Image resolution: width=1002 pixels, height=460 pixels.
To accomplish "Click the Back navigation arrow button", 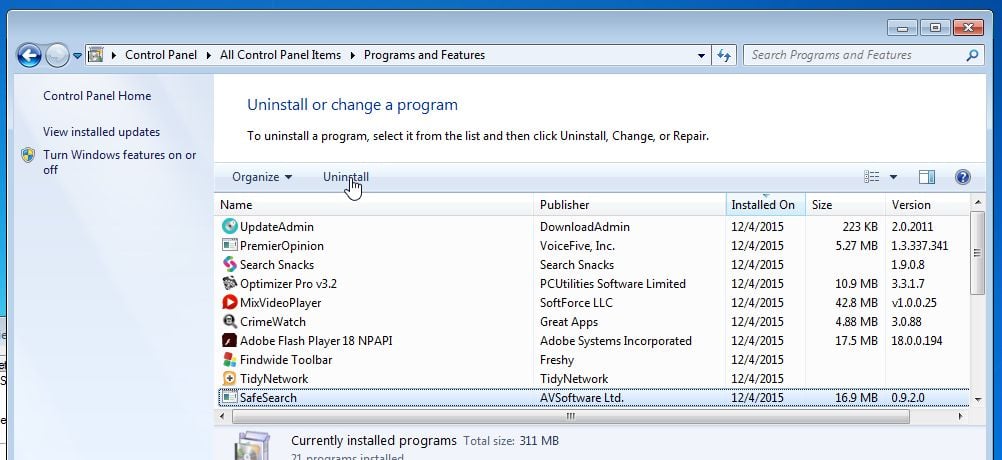I will (x=29, y=56).
